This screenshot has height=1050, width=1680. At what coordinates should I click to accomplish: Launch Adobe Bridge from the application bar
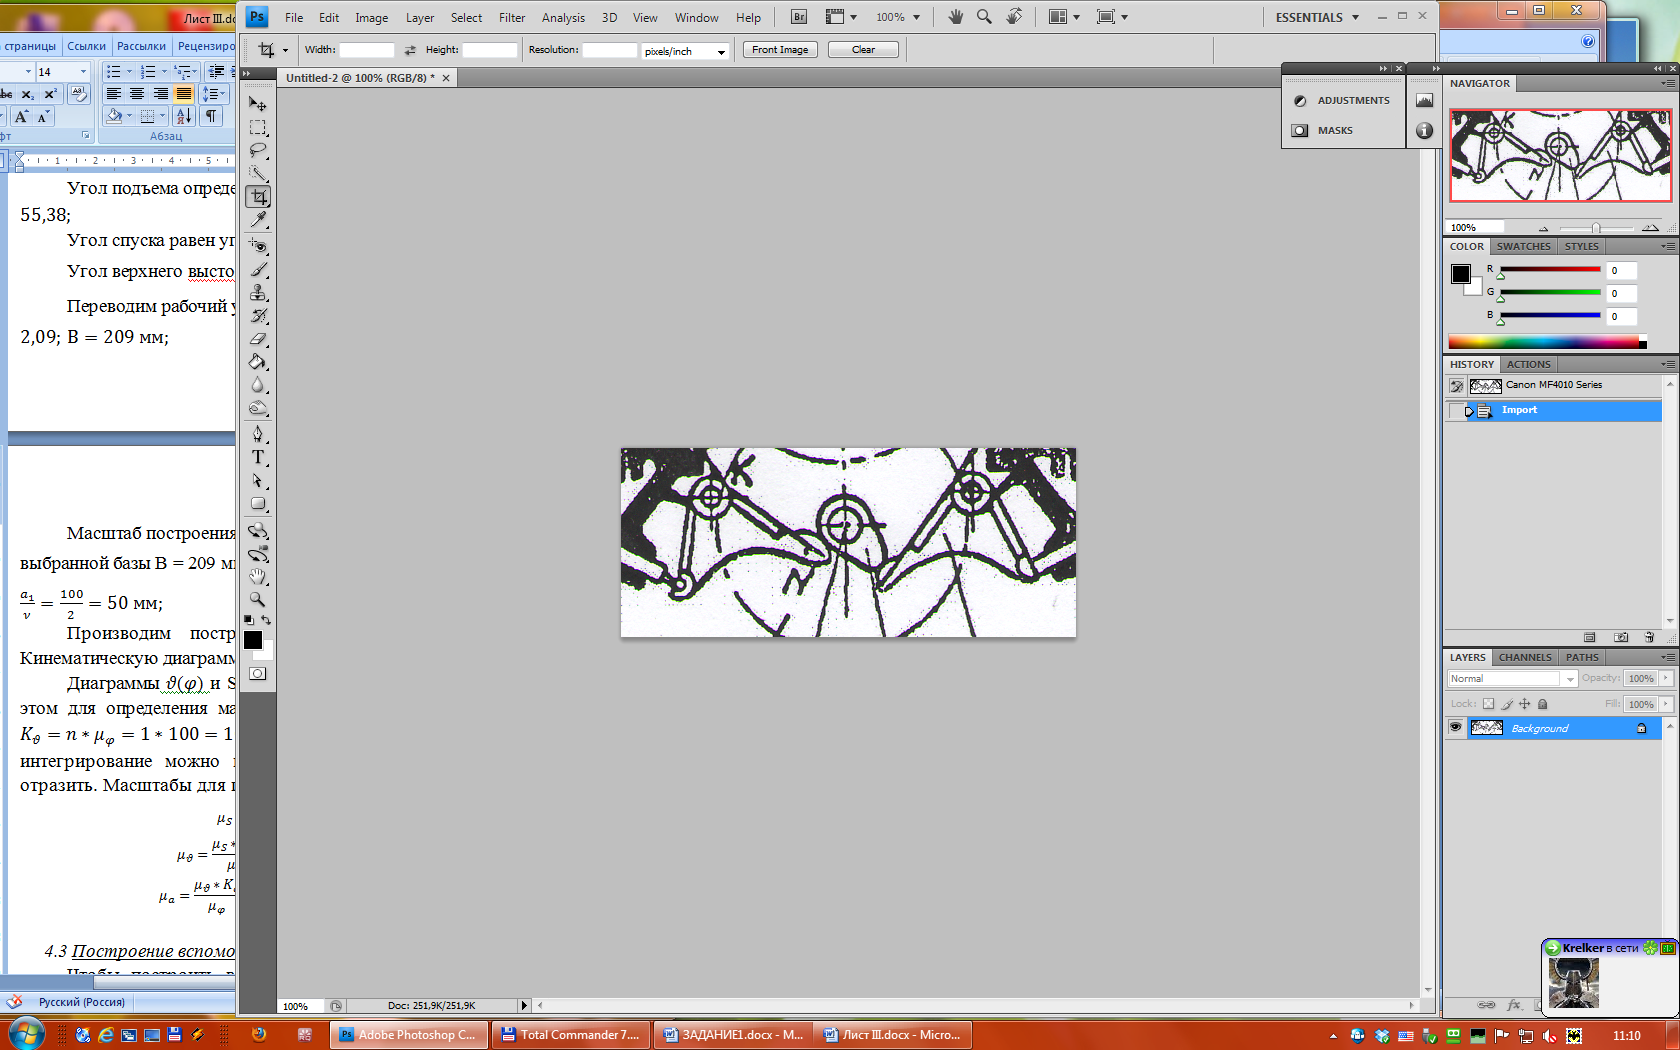pyautogui.click(x=798, y=17)
